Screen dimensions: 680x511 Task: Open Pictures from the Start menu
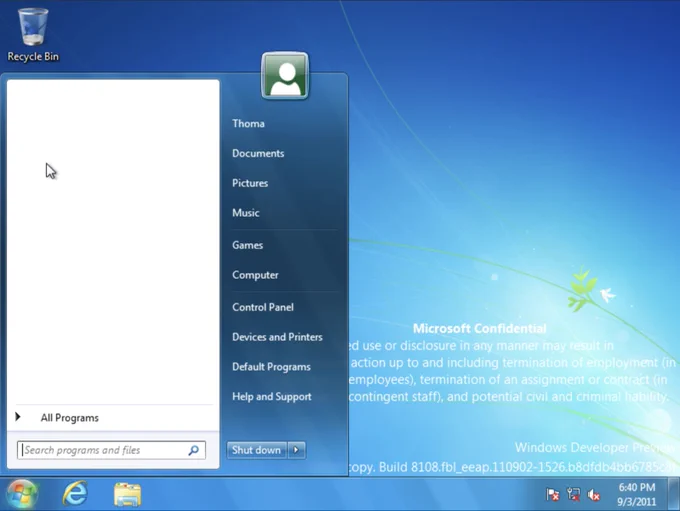pyautogui.click(x=250, y=183)
